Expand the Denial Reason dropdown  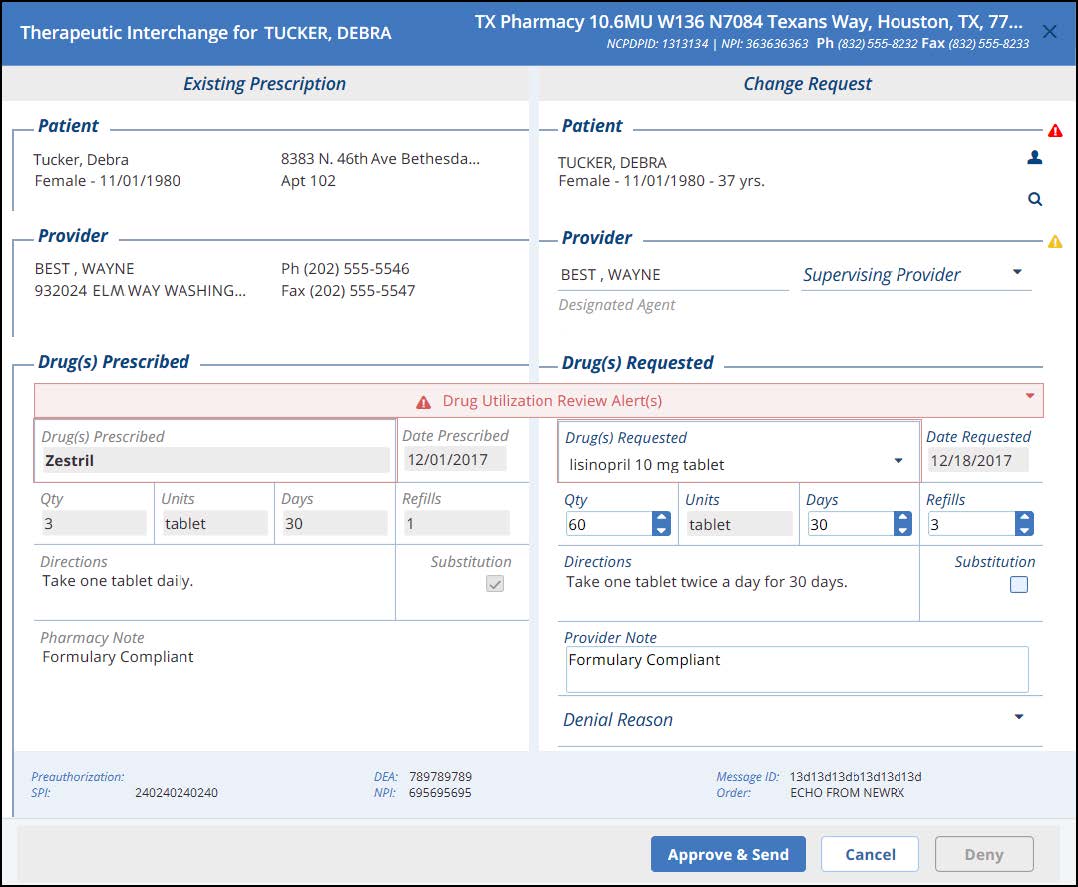pyautogui.click(x=1018, y=717)
